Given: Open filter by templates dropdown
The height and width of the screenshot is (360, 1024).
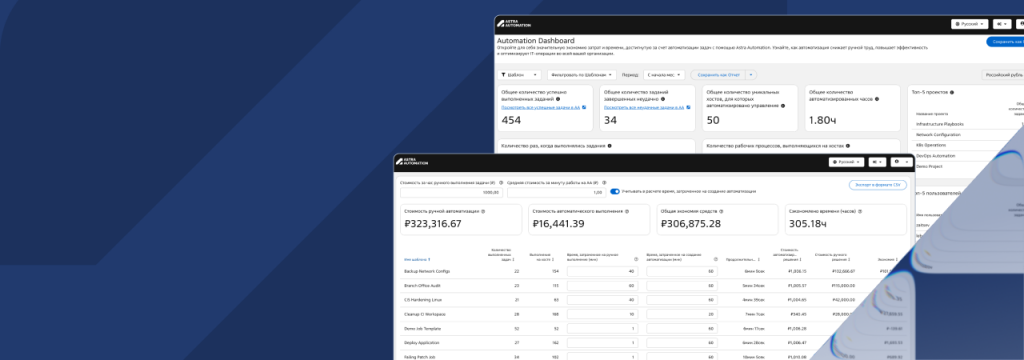Looking at the screenshot, I should pos(583,75).
